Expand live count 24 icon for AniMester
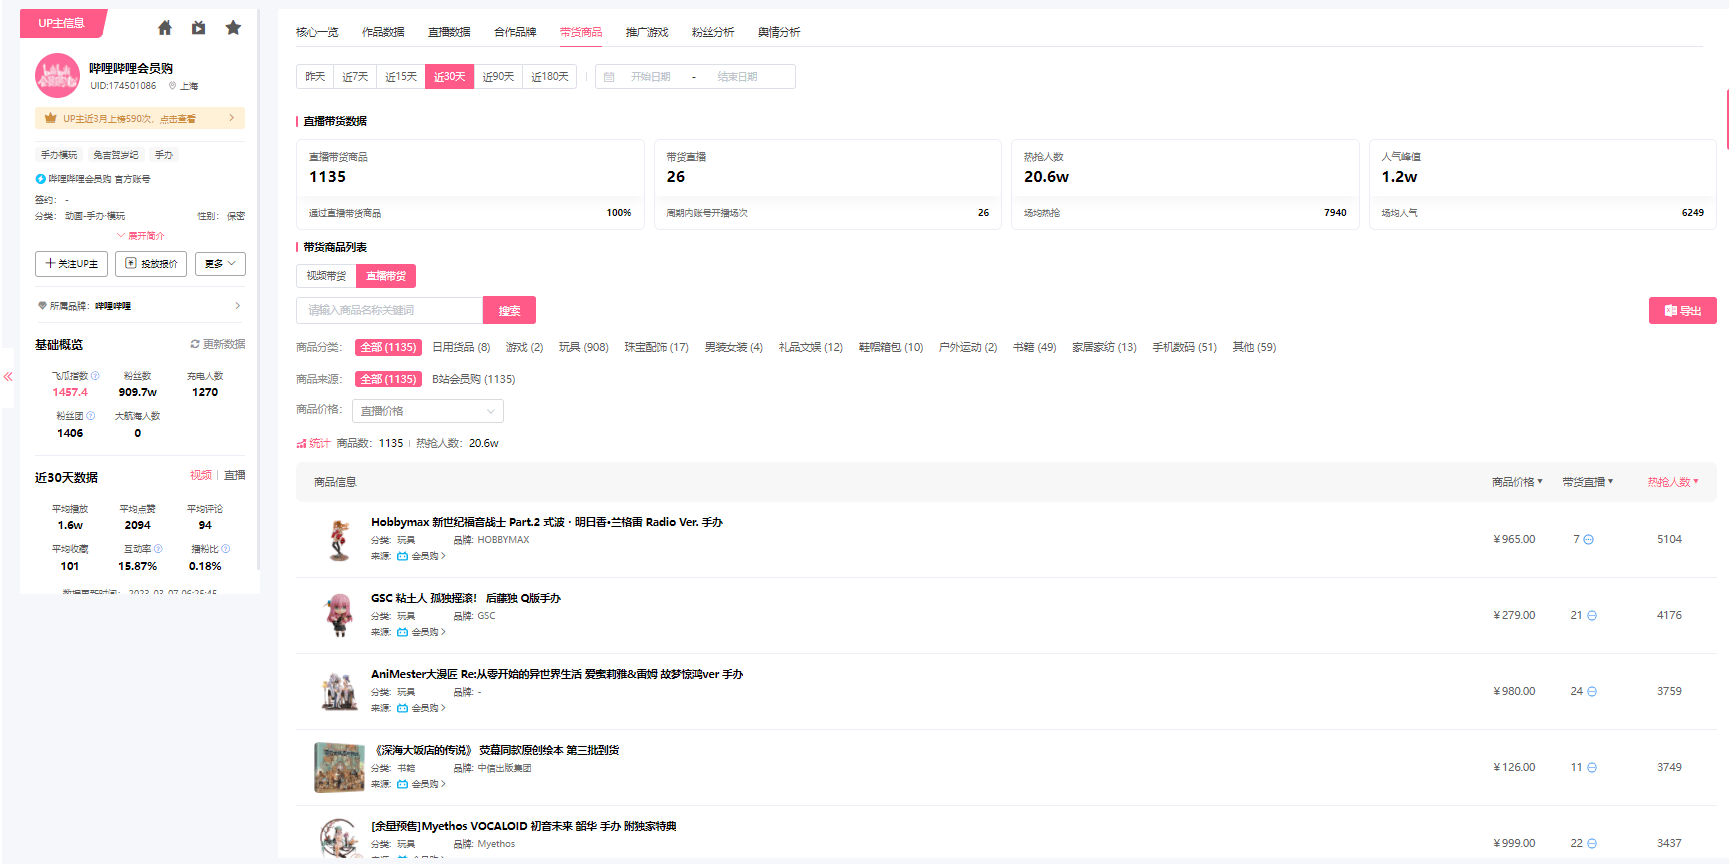The image size is (1729, 864). 1592,692
